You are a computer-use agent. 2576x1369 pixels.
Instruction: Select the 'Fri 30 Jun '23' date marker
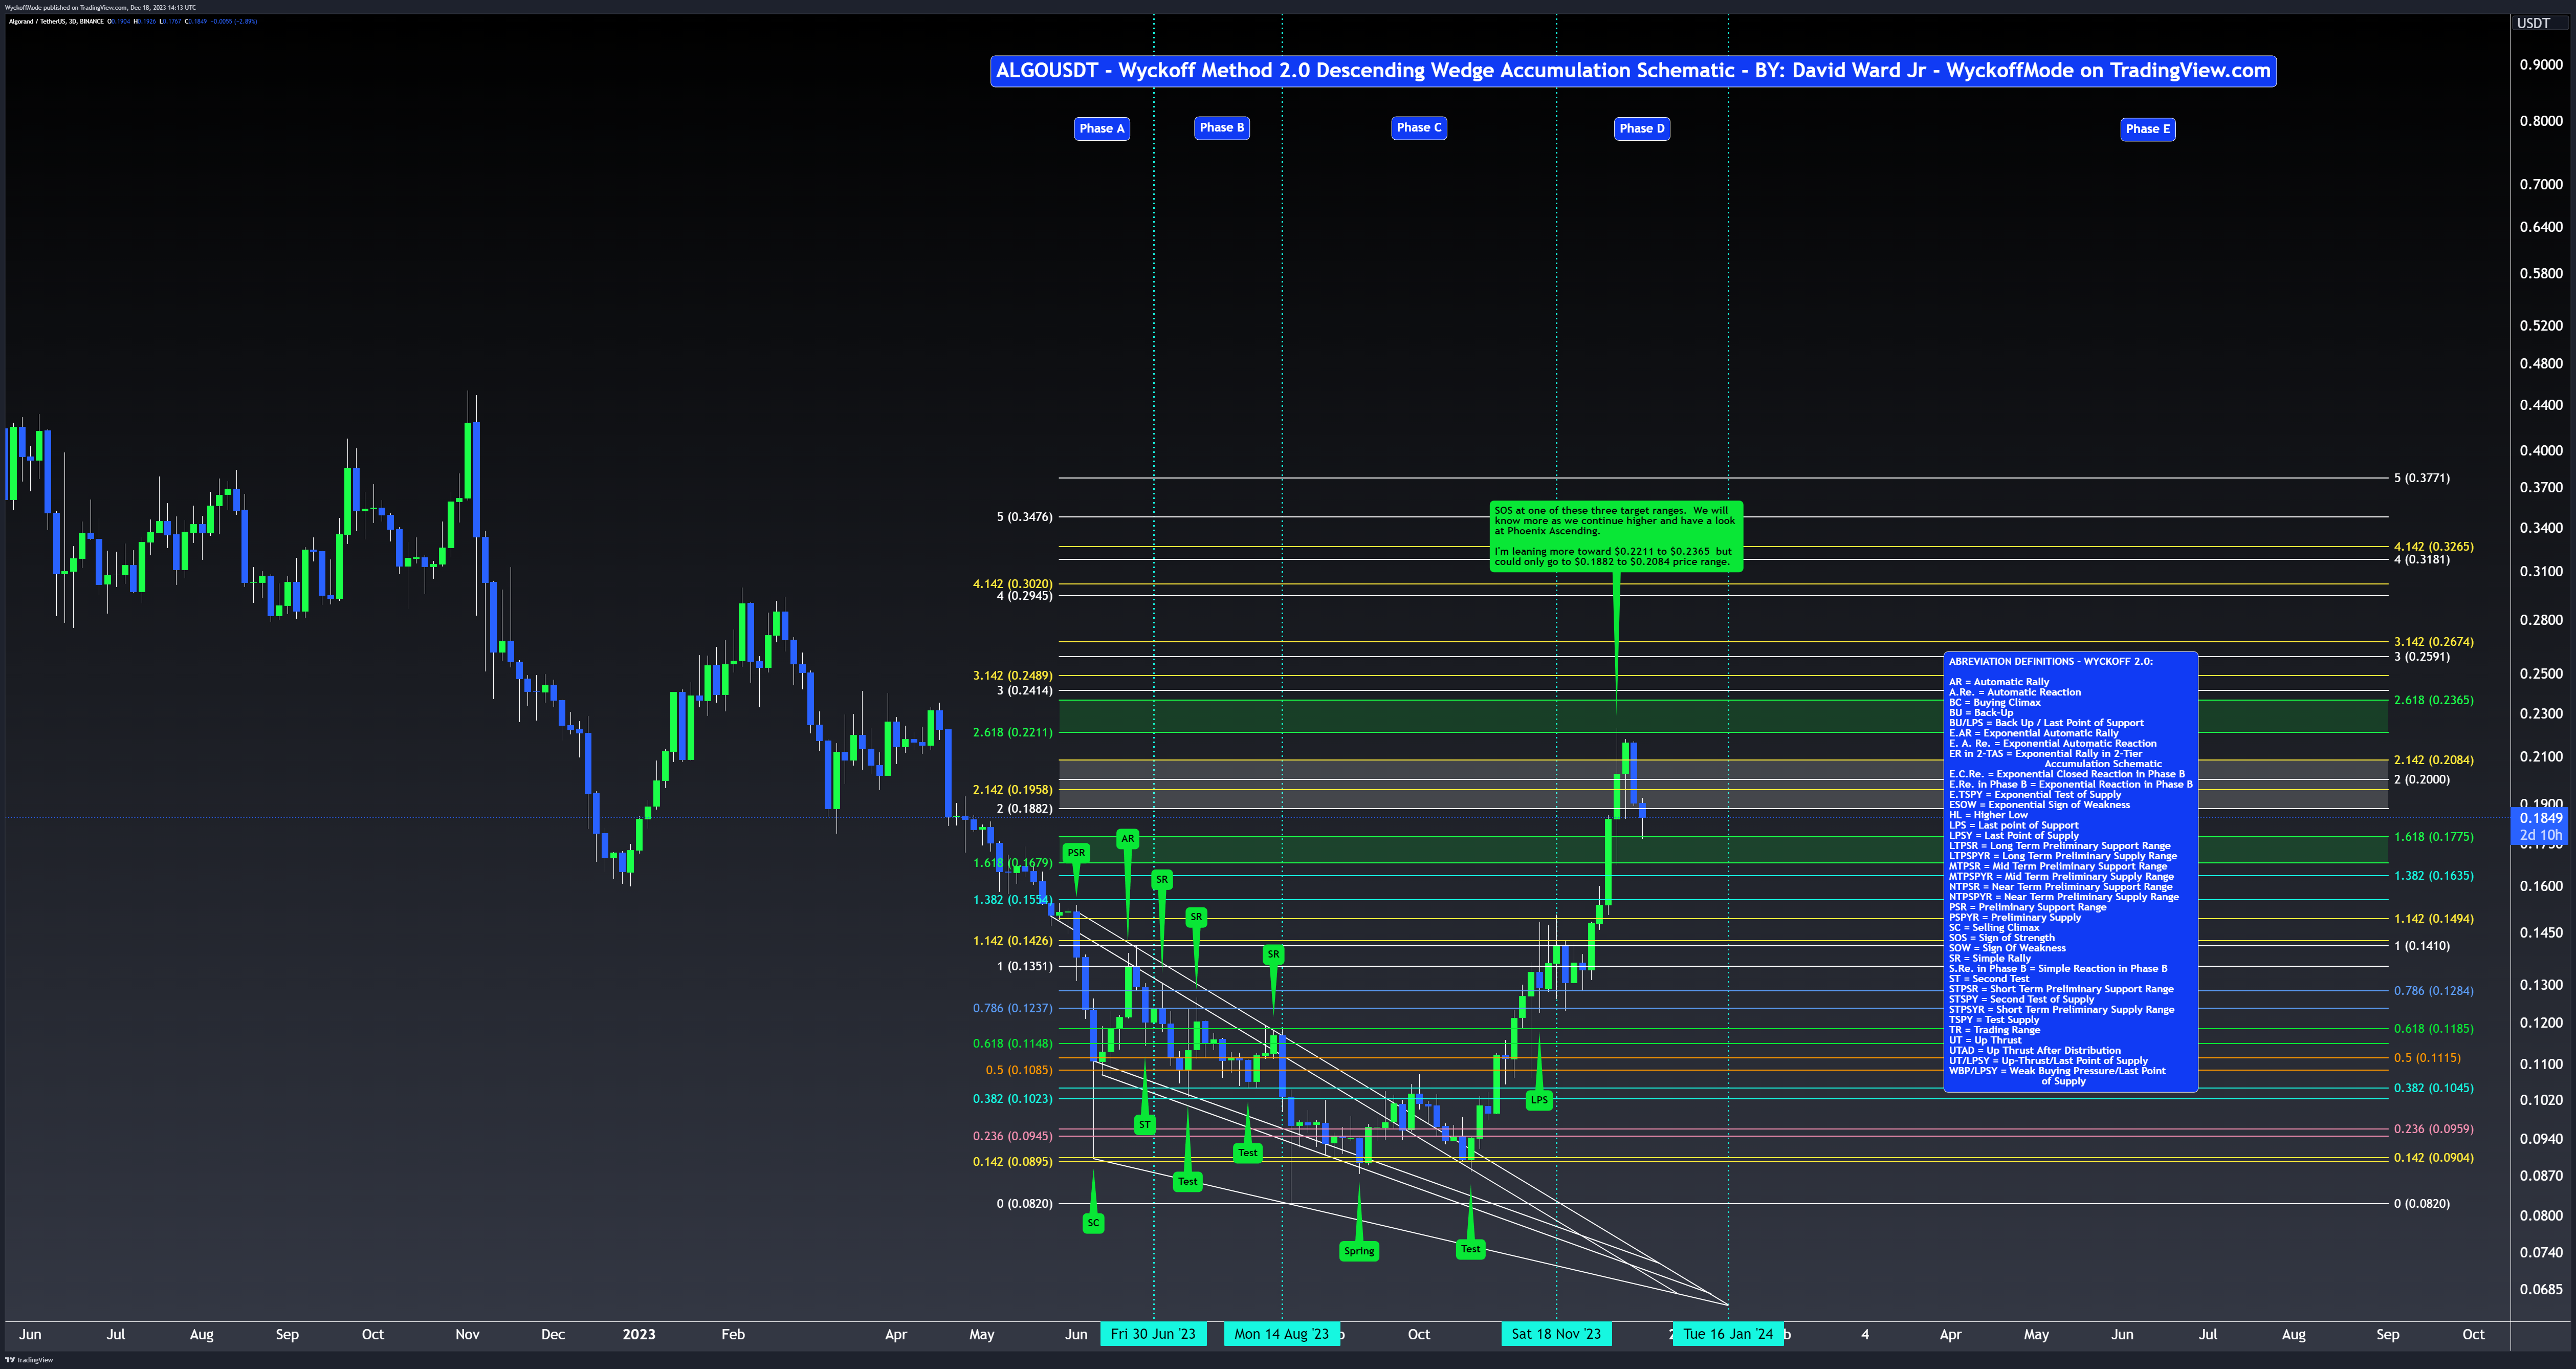tap(1153, 1333)
